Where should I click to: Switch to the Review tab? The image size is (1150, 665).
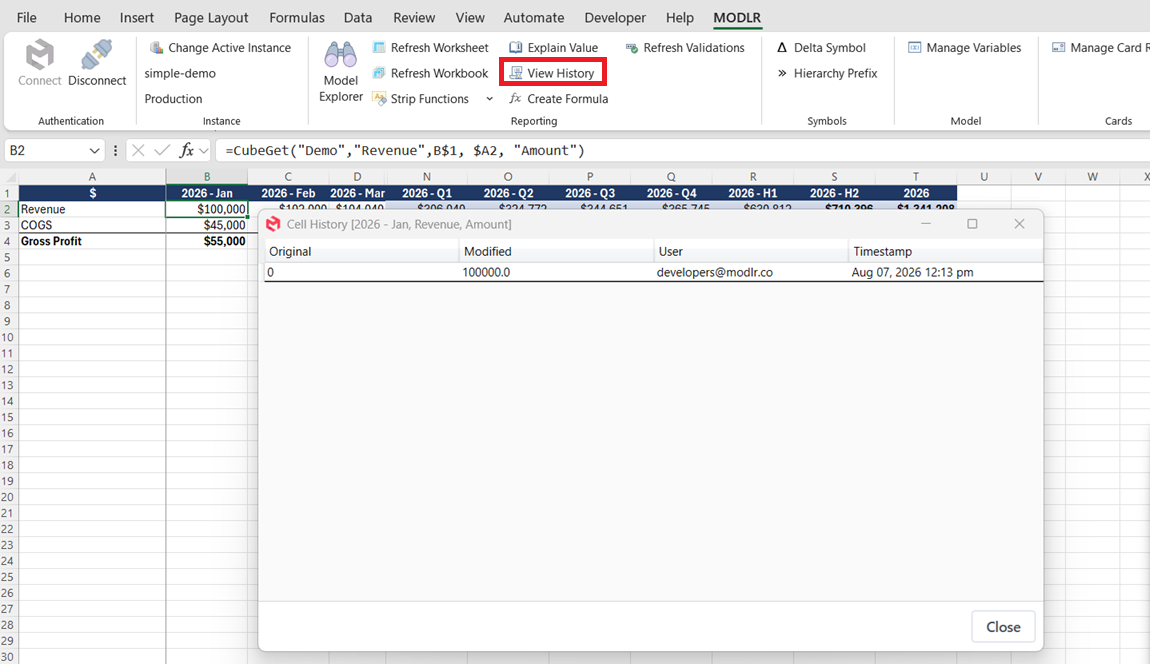(414, 18)
